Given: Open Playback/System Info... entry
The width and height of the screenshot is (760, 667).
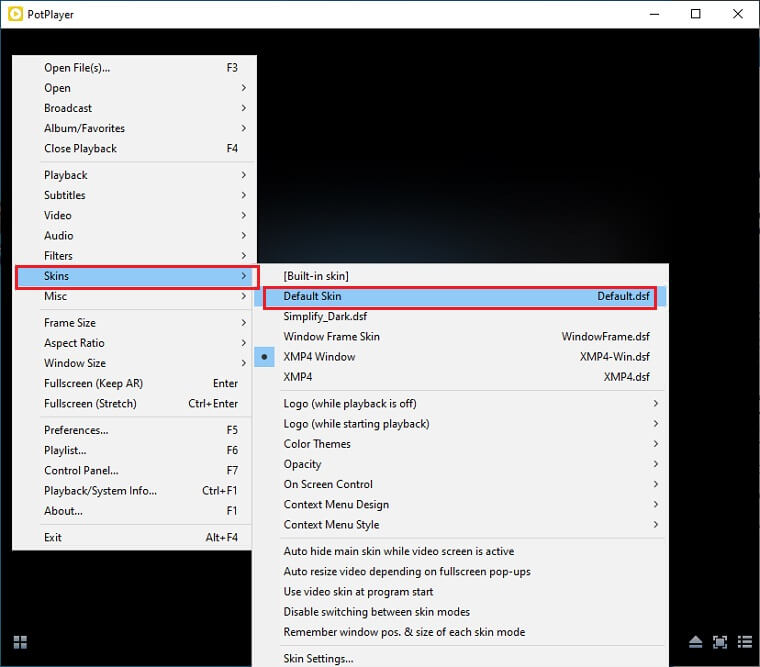Looking at the screenshot, I should click(134, 491).
